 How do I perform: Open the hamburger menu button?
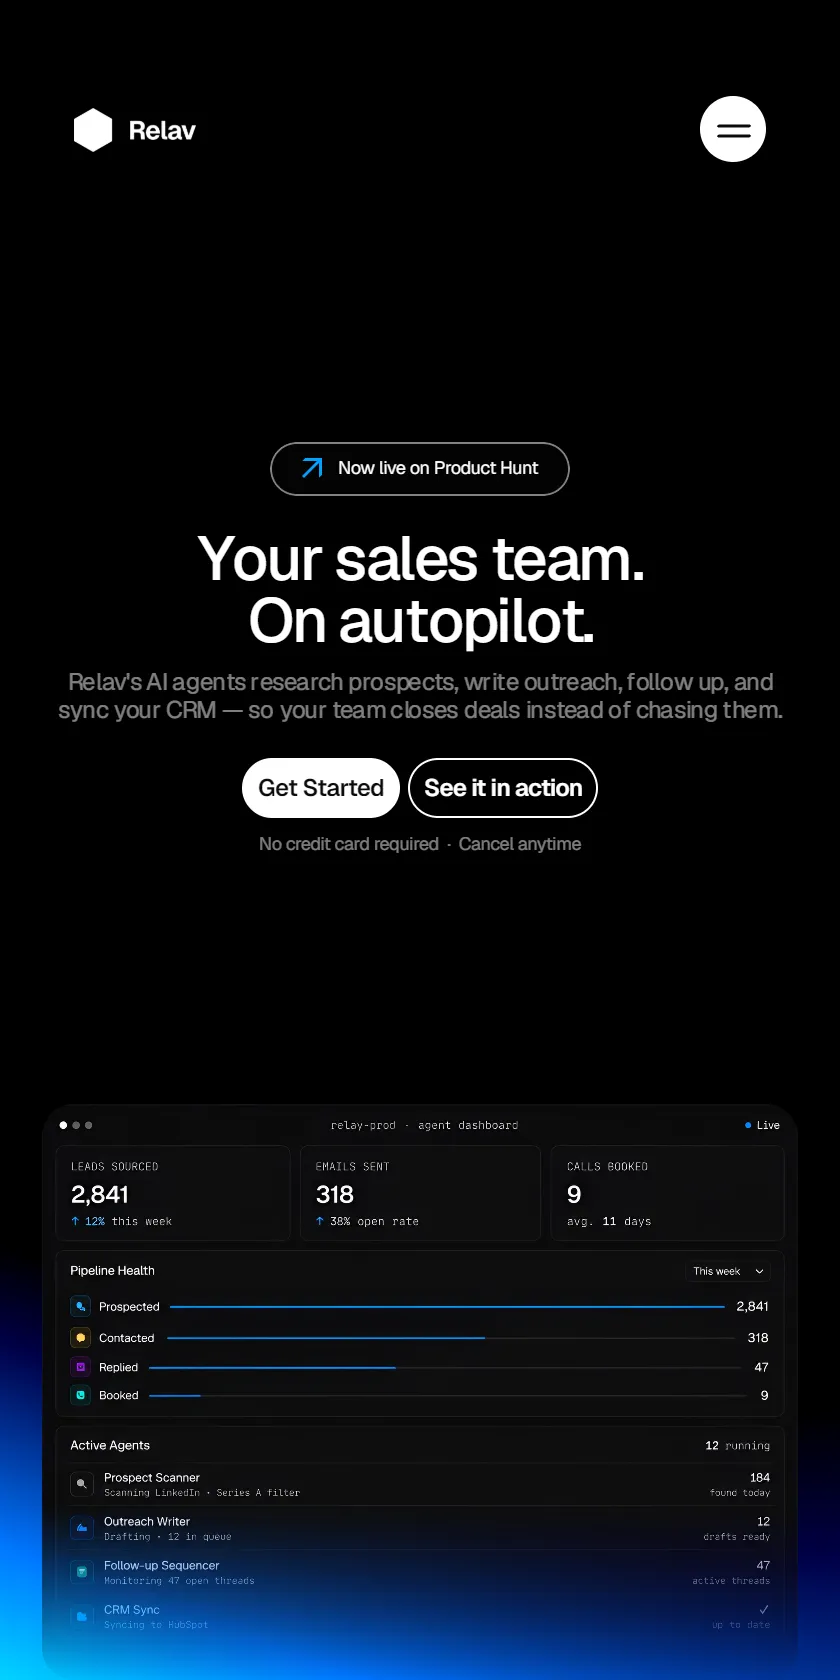click(x=733, y=129)
